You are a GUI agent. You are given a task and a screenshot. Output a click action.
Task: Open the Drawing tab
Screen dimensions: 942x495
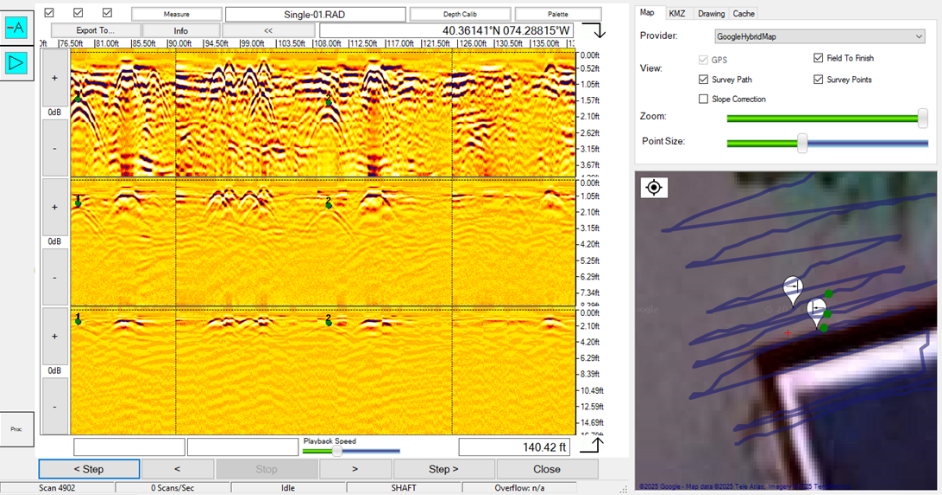click(711, 13)
